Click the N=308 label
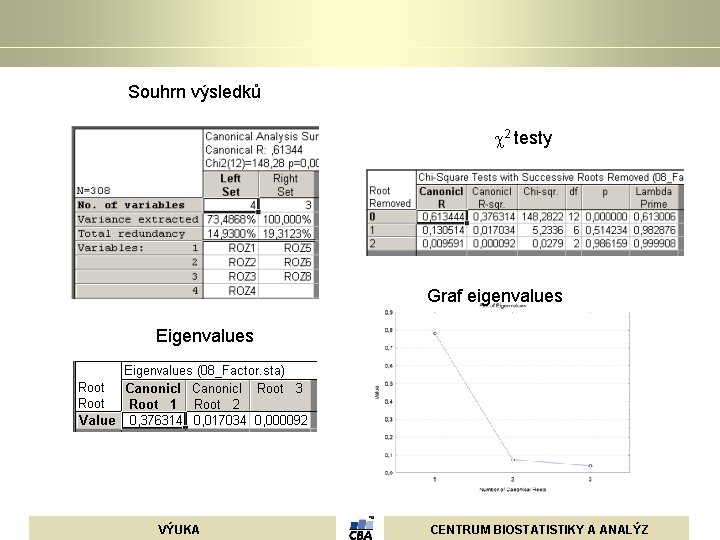Viewport: 720px width, 540px height. pyautogui.click(x=94, y=191)
